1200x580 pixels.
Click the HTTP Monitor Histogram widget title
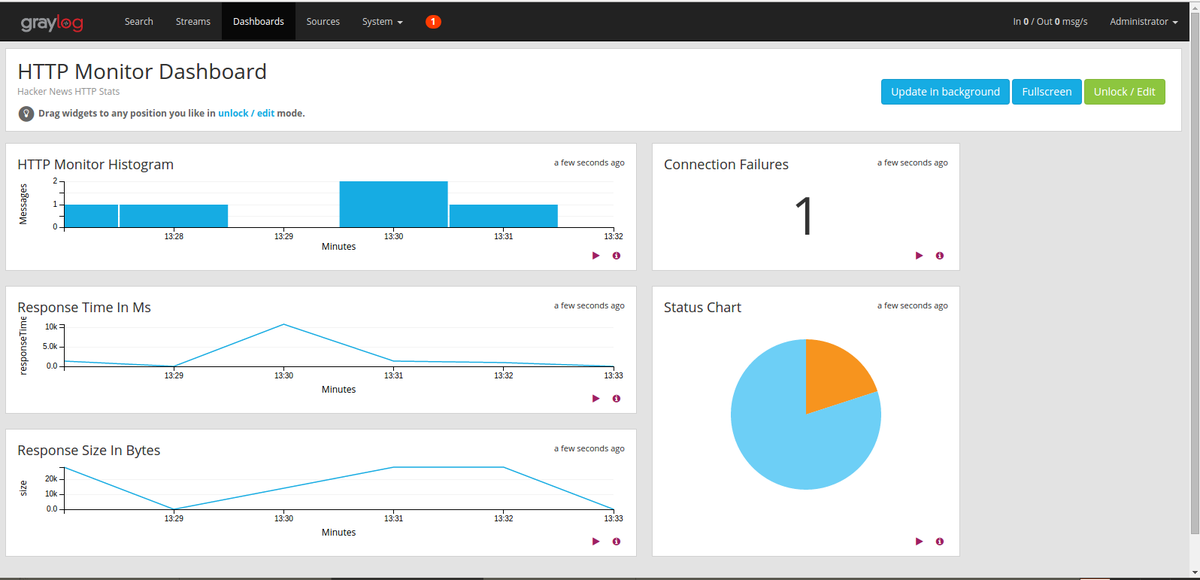pos(95,164)
